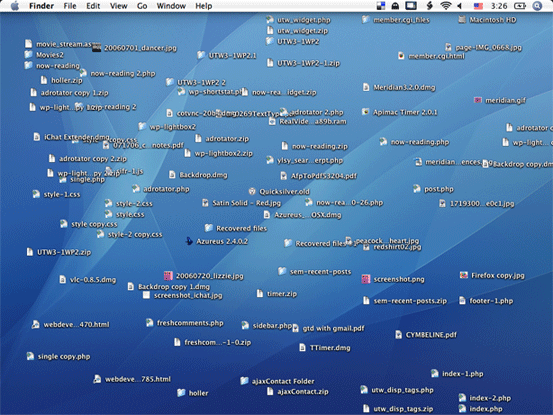Open the View menu
Viewport: 553px width, 415px height.
pos(118,6)
